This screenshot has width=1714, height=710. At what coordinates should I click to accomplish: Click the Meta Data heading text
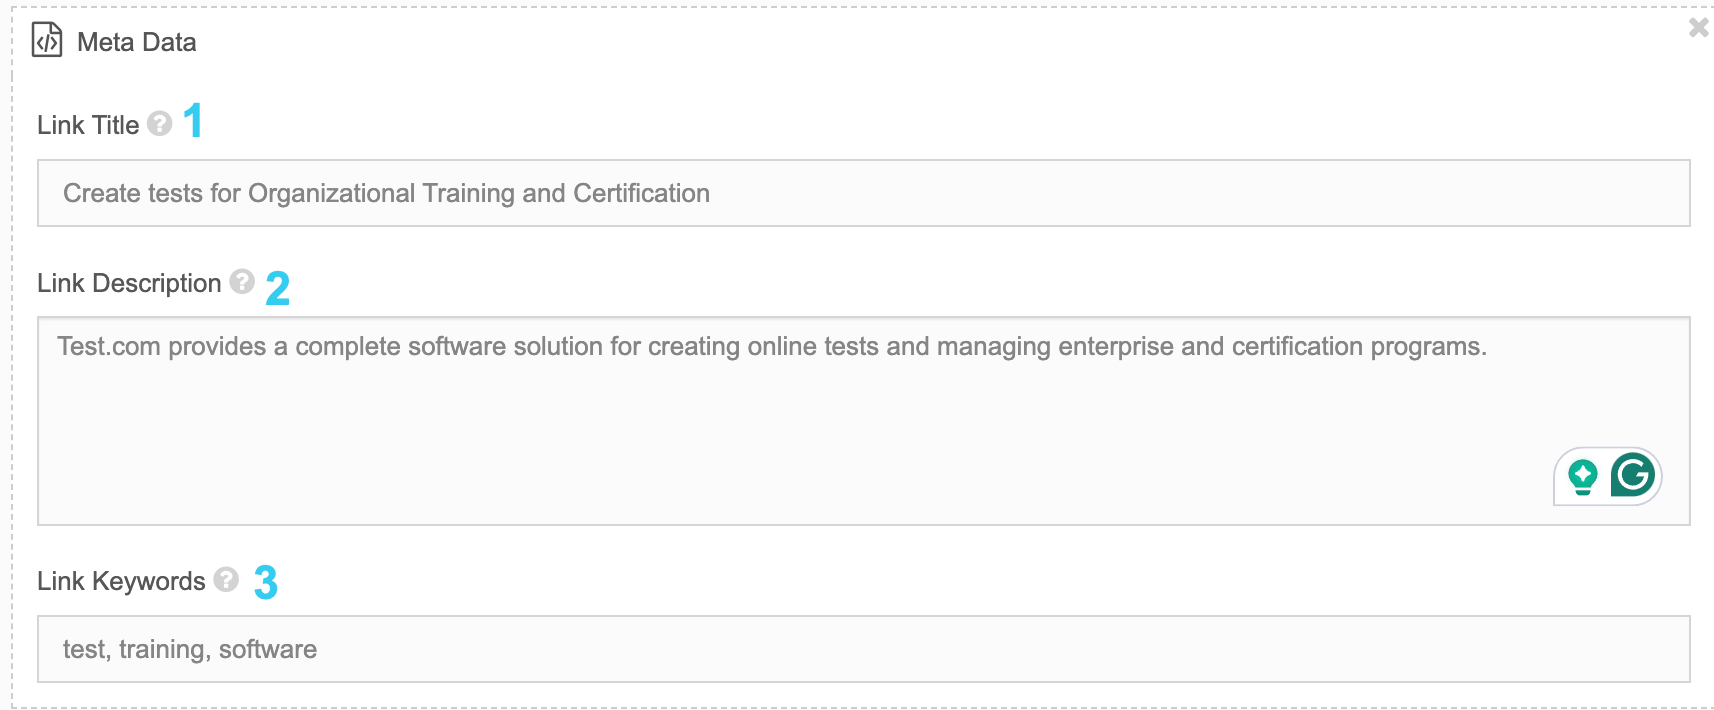tap(137, 42)
